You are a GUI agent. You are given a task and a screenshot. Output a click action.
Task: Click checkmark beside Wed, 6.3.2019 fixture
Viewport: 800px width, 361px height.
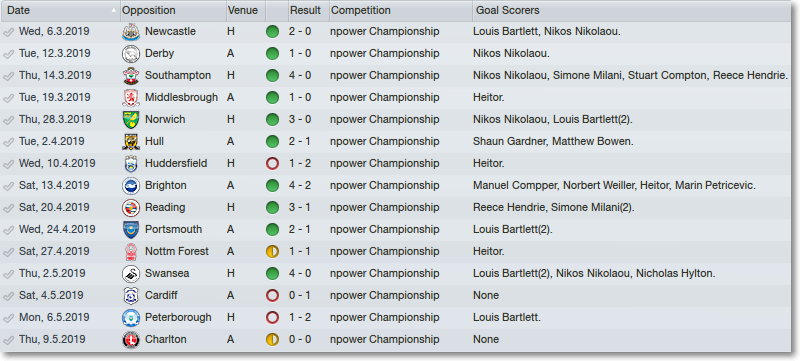(x=9, y=32)
